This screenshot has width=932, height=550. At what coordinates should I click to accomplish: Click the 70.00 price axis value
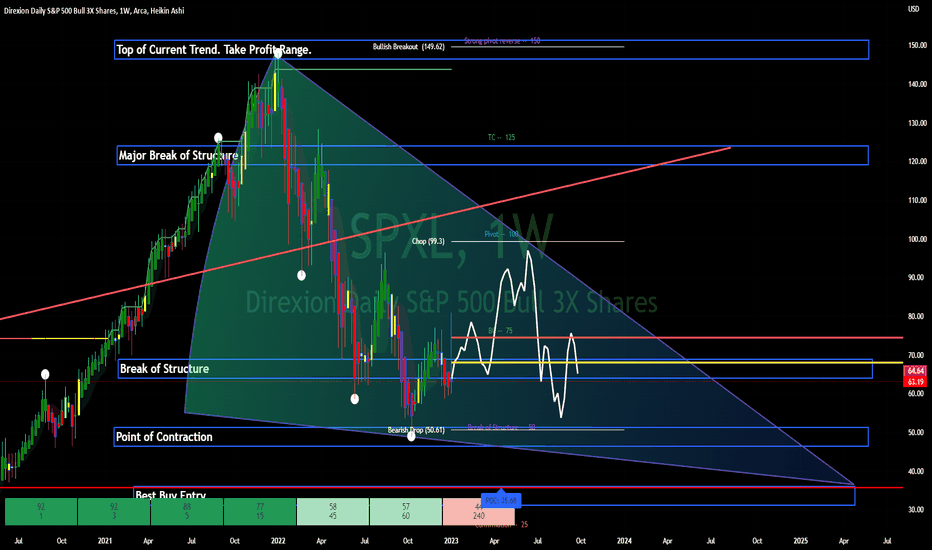tap(917, 356)
